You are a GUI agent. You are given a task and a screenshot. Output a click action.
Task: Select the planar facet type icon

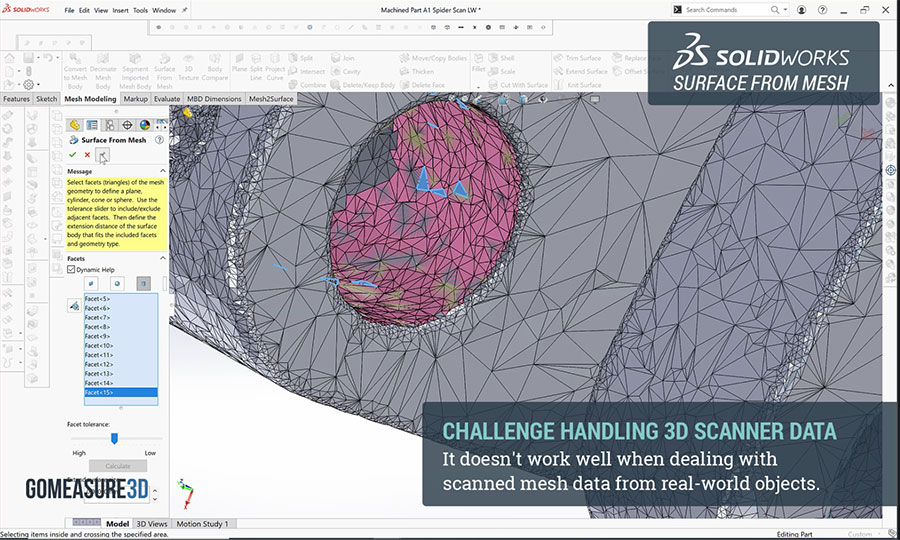(x=93, y=284)
